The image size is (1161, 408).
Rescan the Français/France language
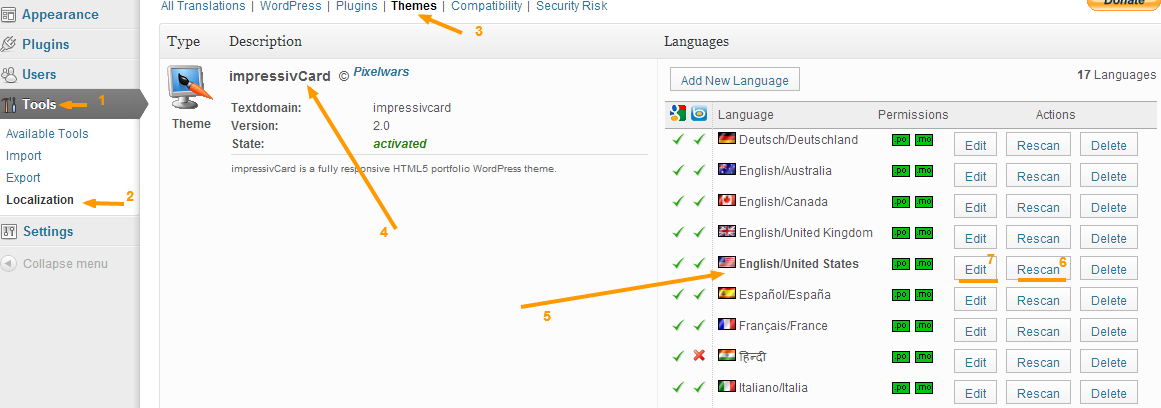pos(1038,331)
